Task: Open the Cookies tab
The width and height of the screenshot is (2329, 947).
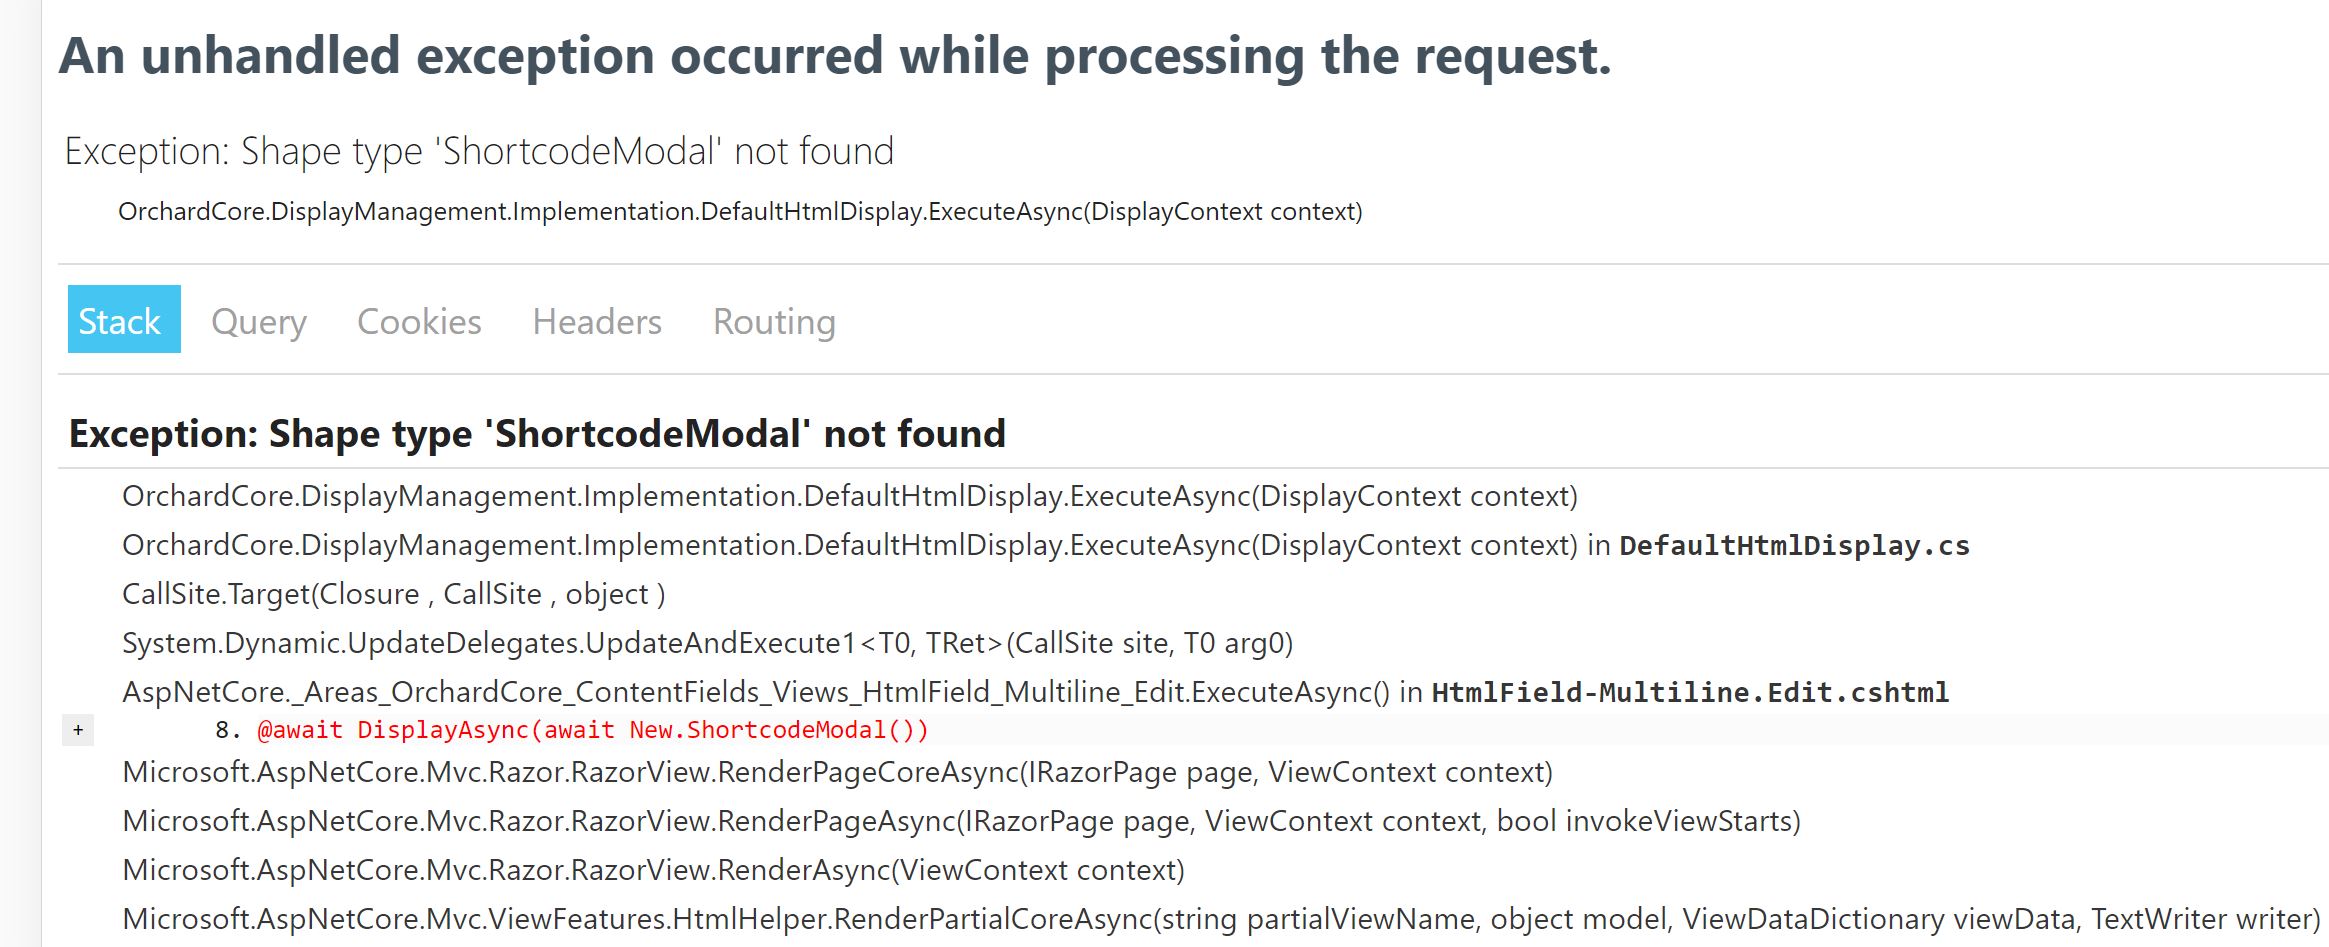Action: tap(419, 321)
